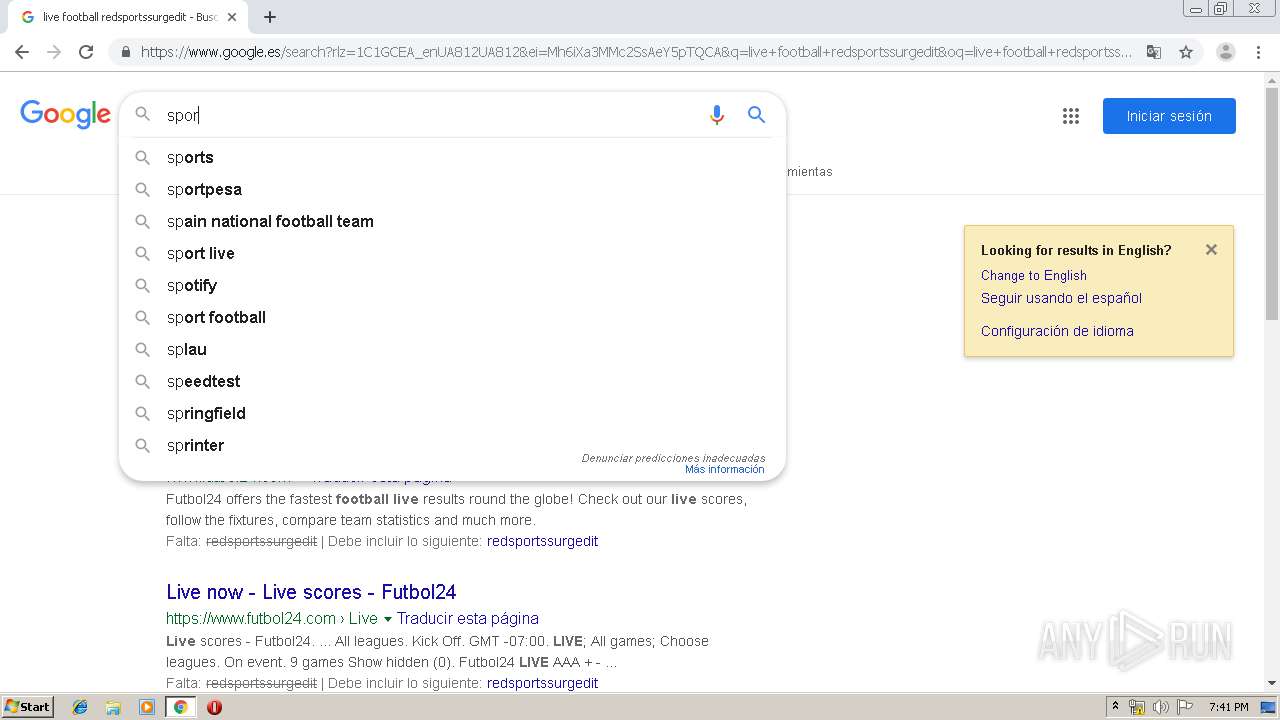This screenshot has width=1280, height=720.
Task: Click the browser back arrow
Action: pyautogui.click(x=22, y=52)
